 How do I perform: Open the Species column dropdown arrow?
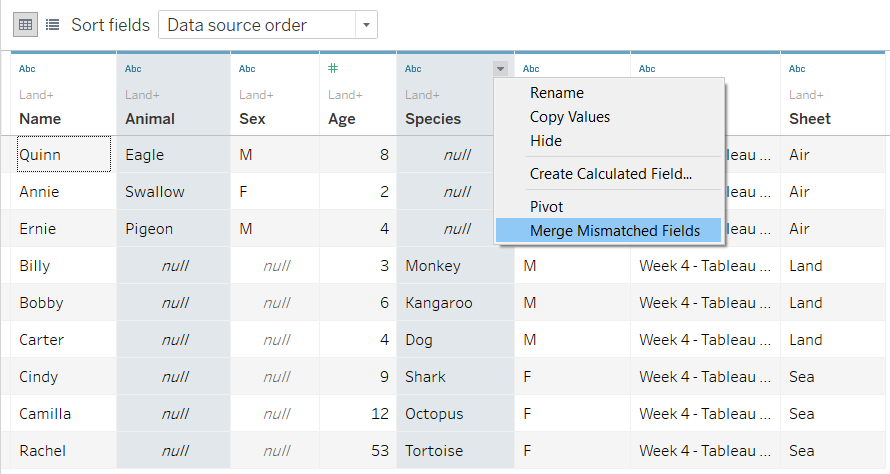coord(500,69)
